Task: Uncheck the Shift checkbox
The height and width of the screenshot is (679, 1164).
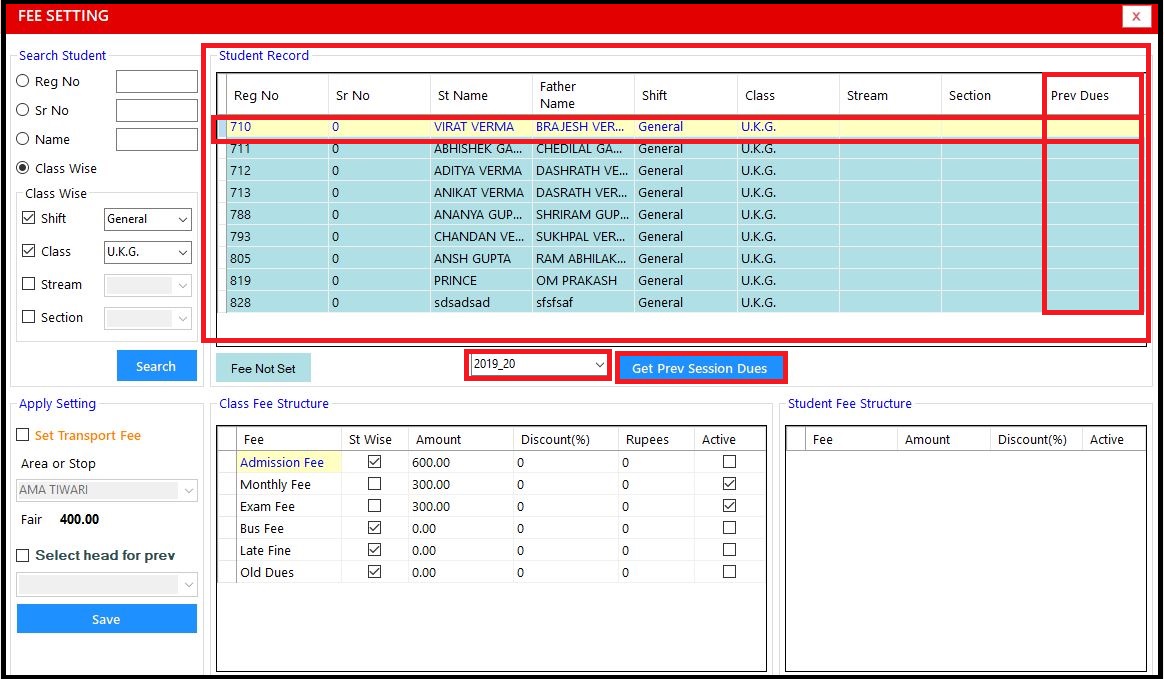Action: [28, 219]
